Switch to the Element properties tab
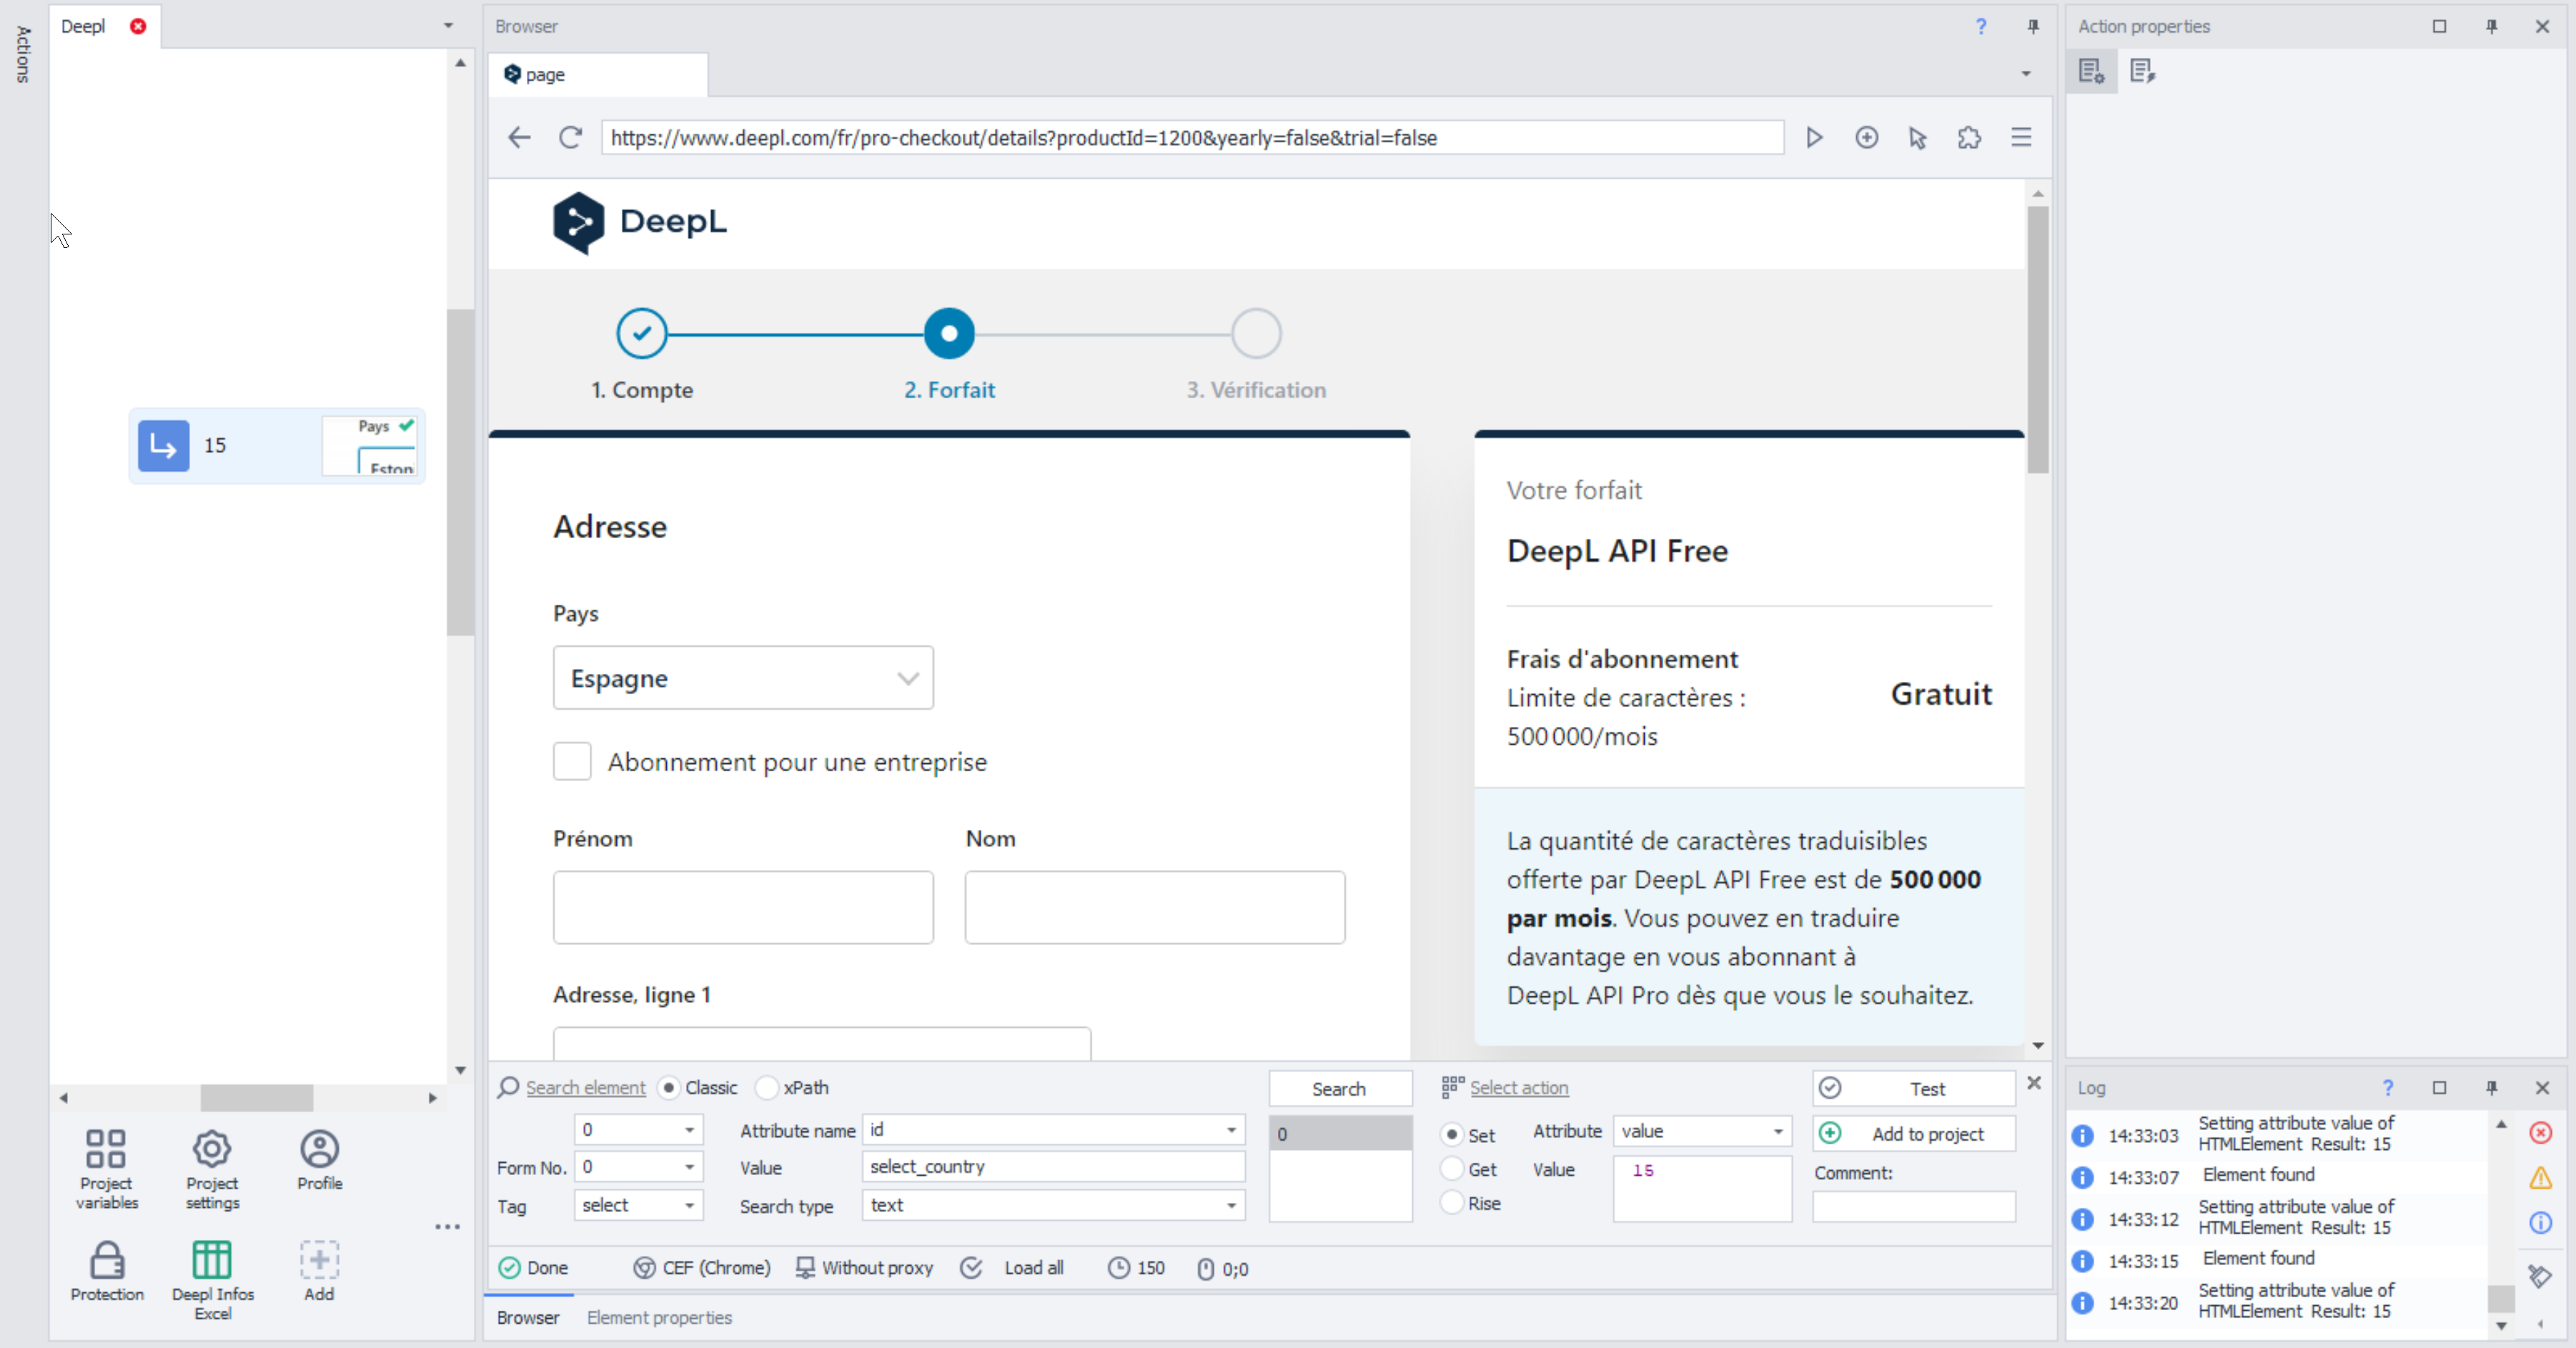The height and width of the screenshot is (1348, 2576). click(659, 1318)
